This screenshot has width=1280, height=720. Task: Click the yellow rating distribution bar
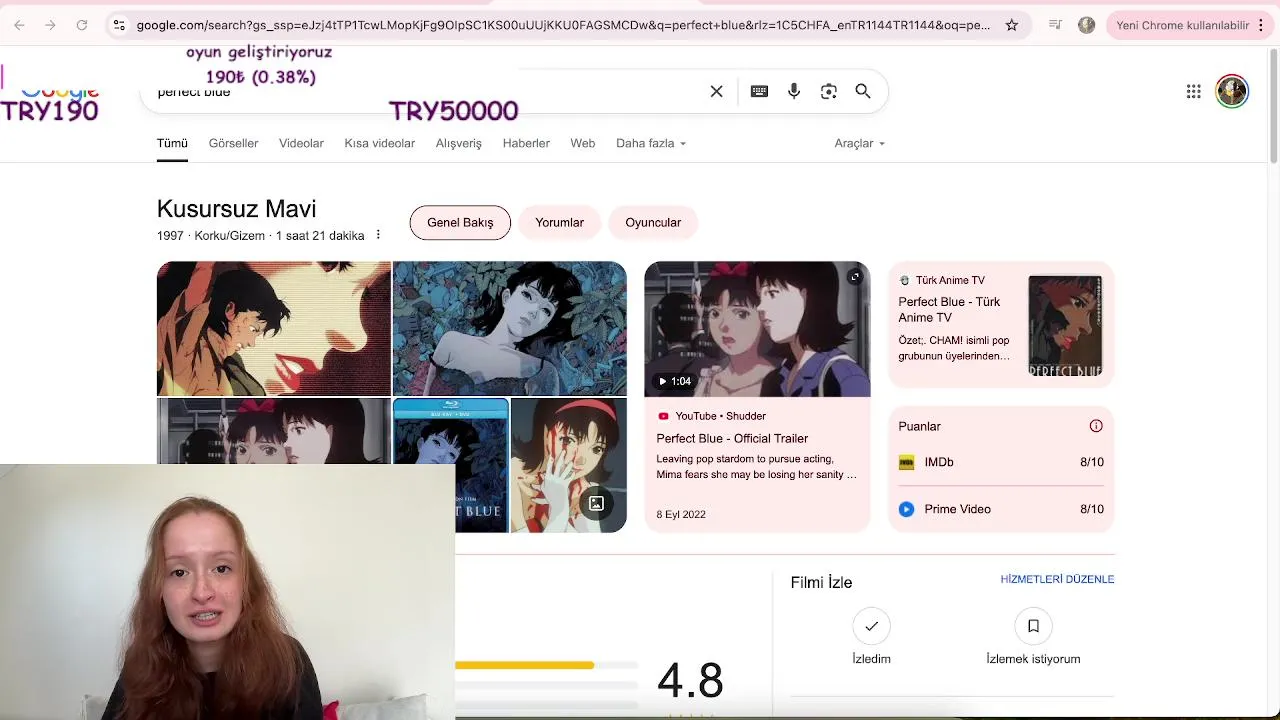coord(525,665)
